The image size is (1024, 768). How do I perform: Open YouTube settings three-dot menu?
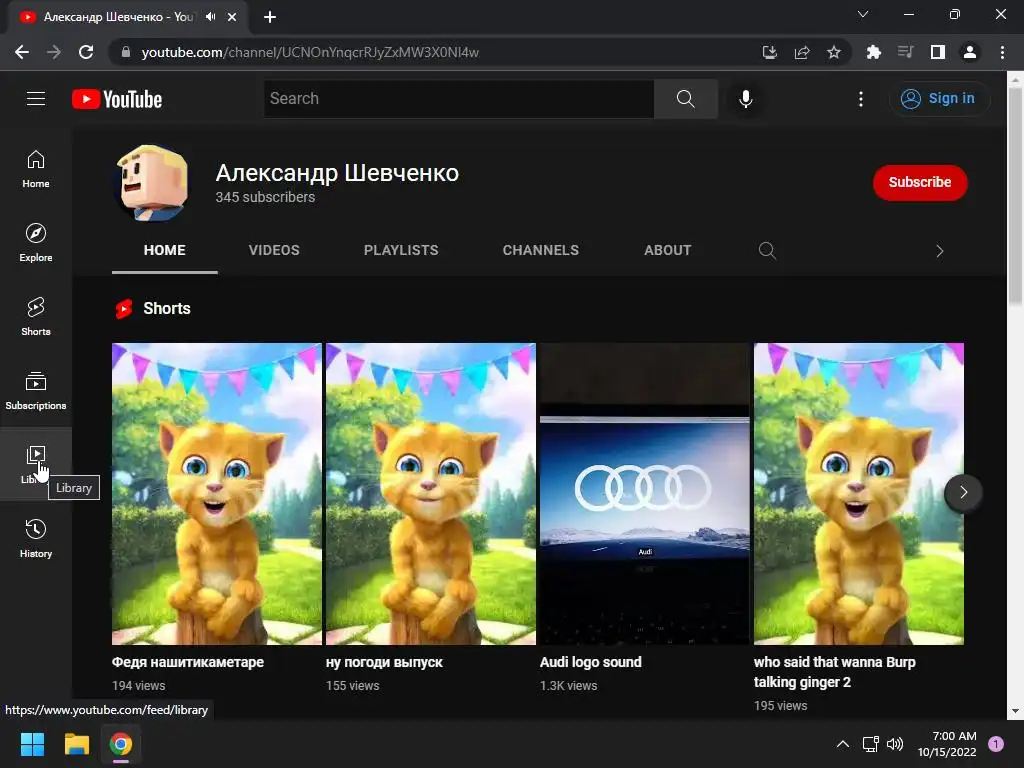pyautogui.click(x=861, y=99)
